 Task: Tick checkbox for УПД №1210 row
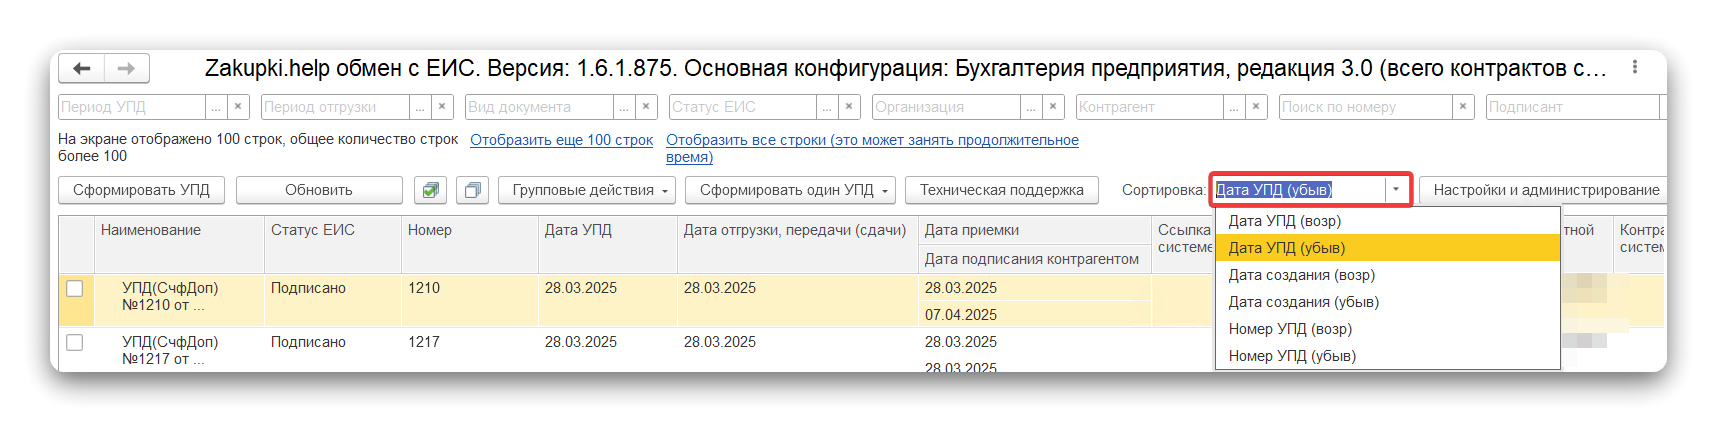pyautogui.click(x=75, y=288)
